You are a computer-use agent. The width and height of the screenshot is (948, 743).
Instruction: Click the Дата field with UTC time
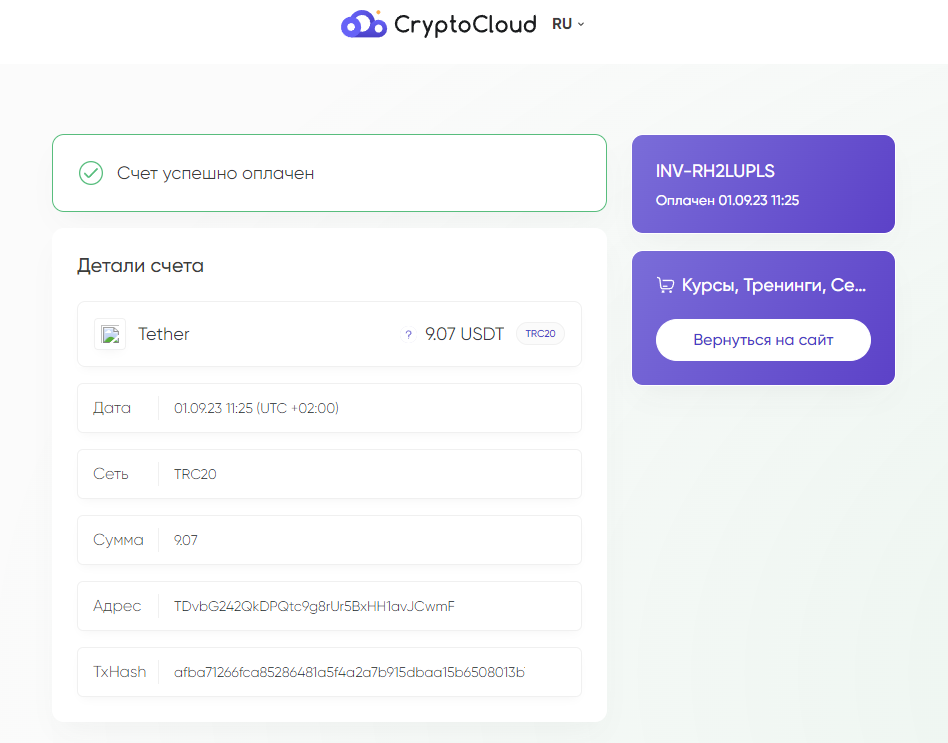[x=330, y=408]
